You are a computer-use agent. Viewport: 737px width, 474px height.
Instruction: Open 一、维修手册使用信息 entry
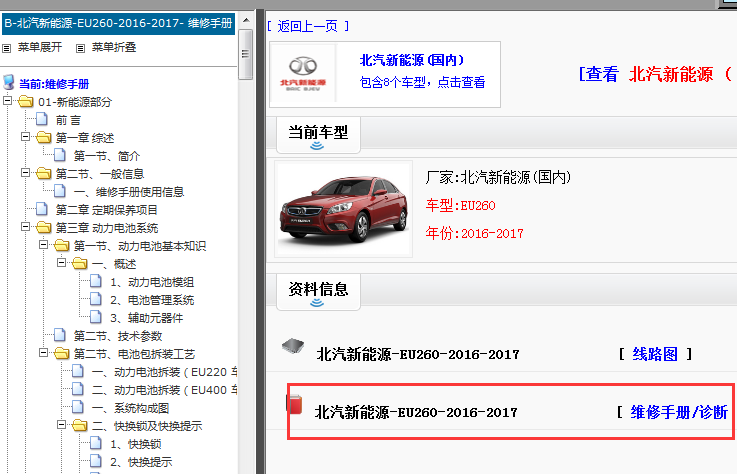[x=129, y=192]
